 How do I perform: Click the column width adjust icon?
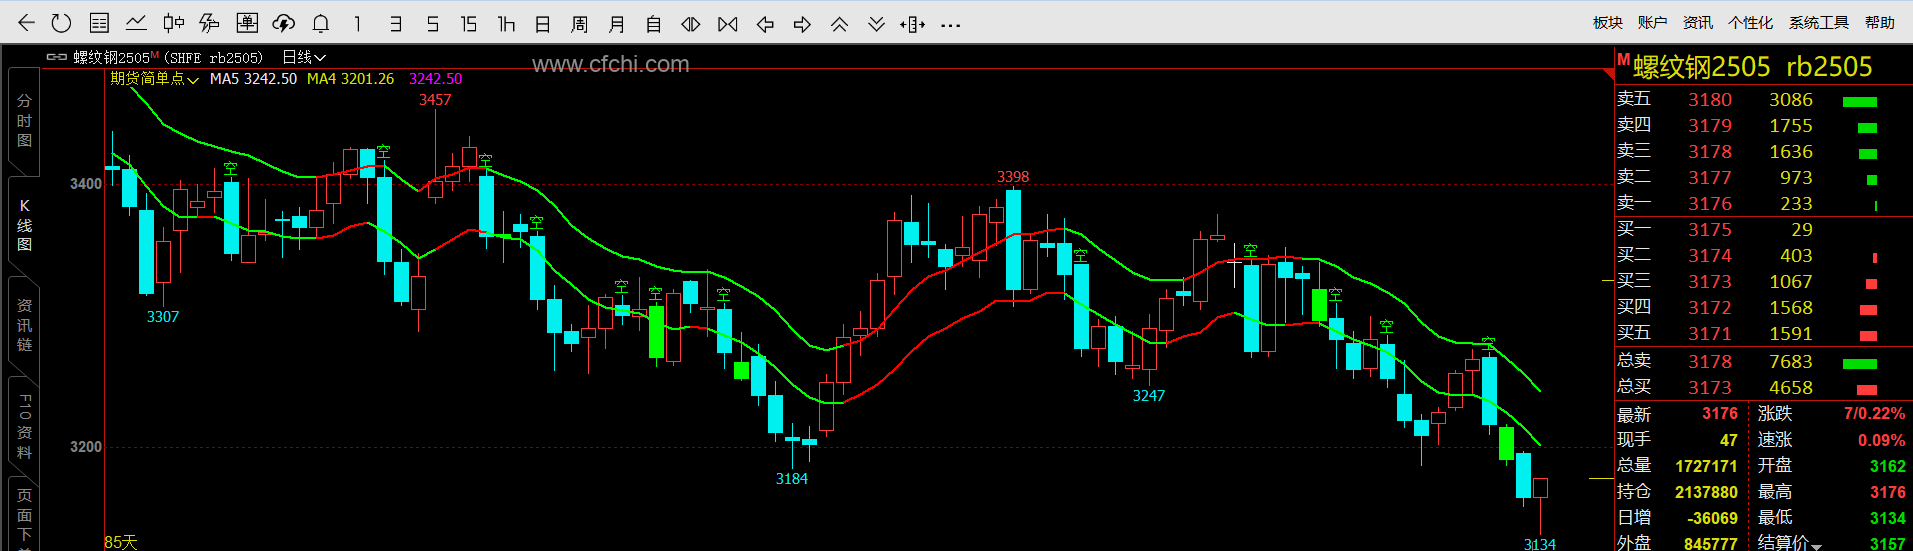(x=913, y=23)
